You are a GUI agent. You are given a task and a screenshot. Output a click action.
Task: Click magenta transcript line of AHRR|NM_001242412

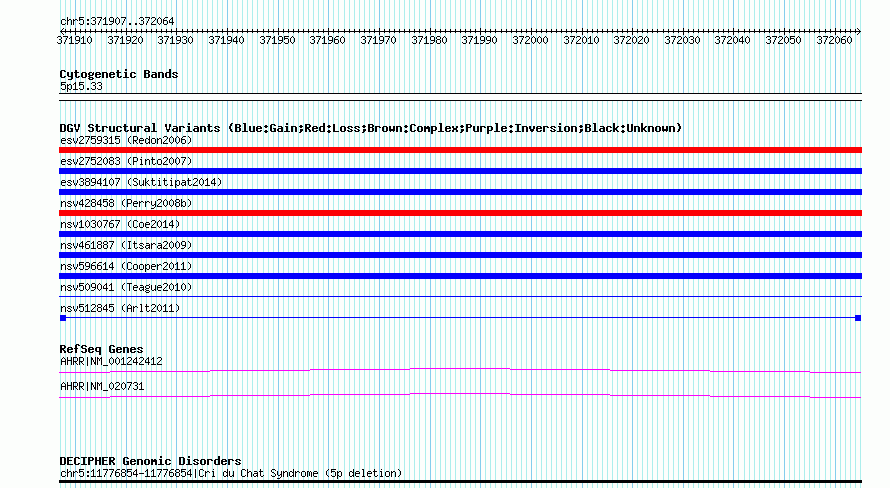point(460,371)
